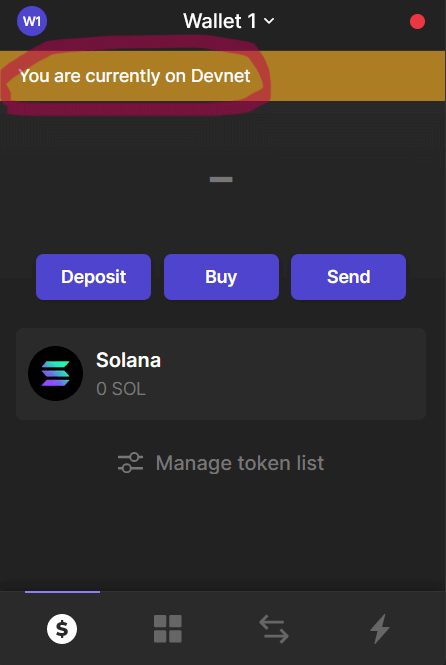
Task: Open the Solana token row card
Action: click(x=221, y=374)
